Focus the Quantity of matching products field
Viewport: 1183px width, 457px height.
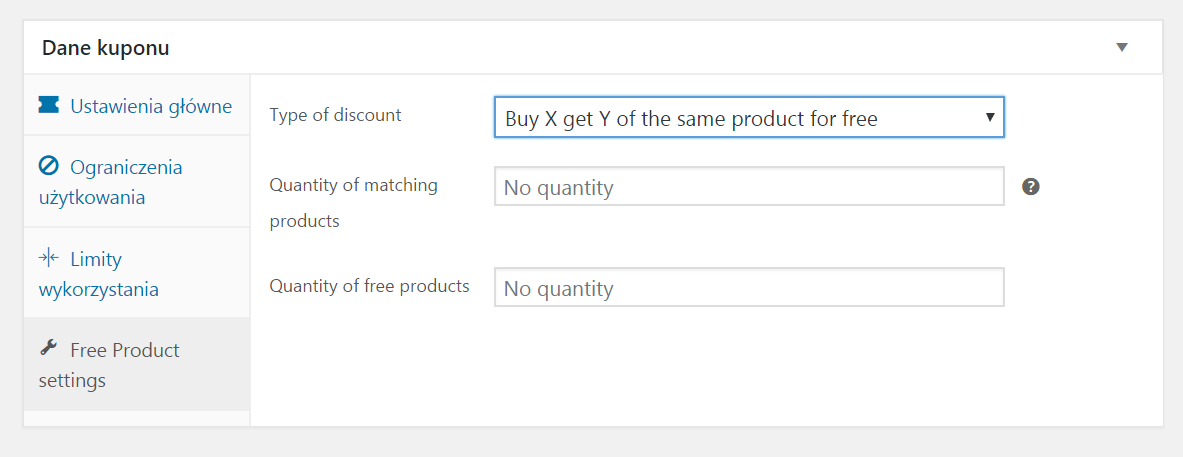click(x=749, y=186)
